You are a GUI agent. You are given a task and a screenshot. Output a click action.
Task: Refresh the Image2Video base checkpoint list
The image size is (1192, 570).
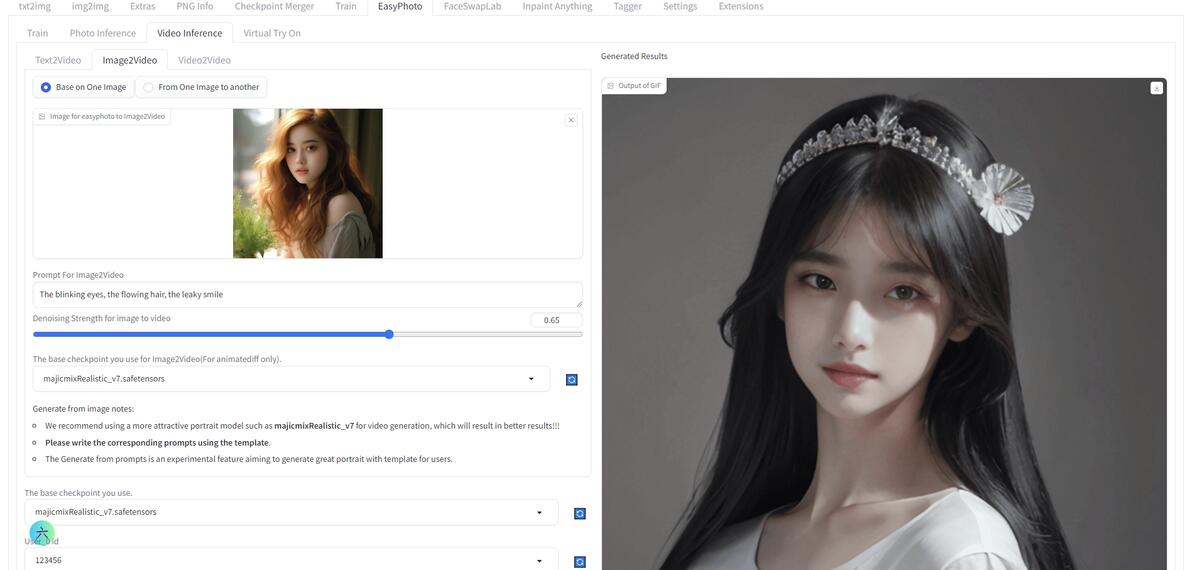click(572, 379)
